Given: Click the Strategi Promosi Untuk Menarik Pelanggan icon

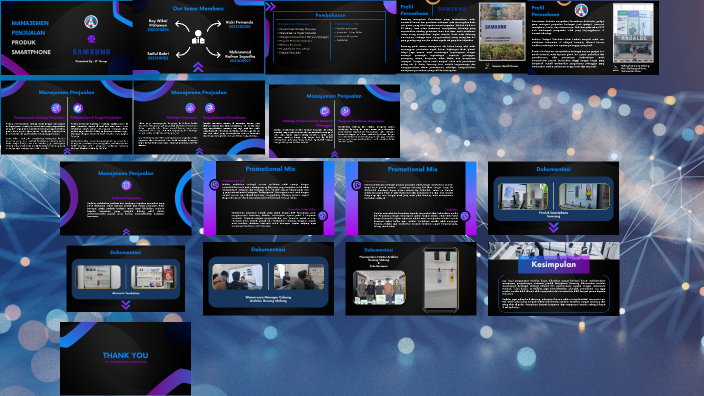Looking at the screenshot, I should point(325,111).
